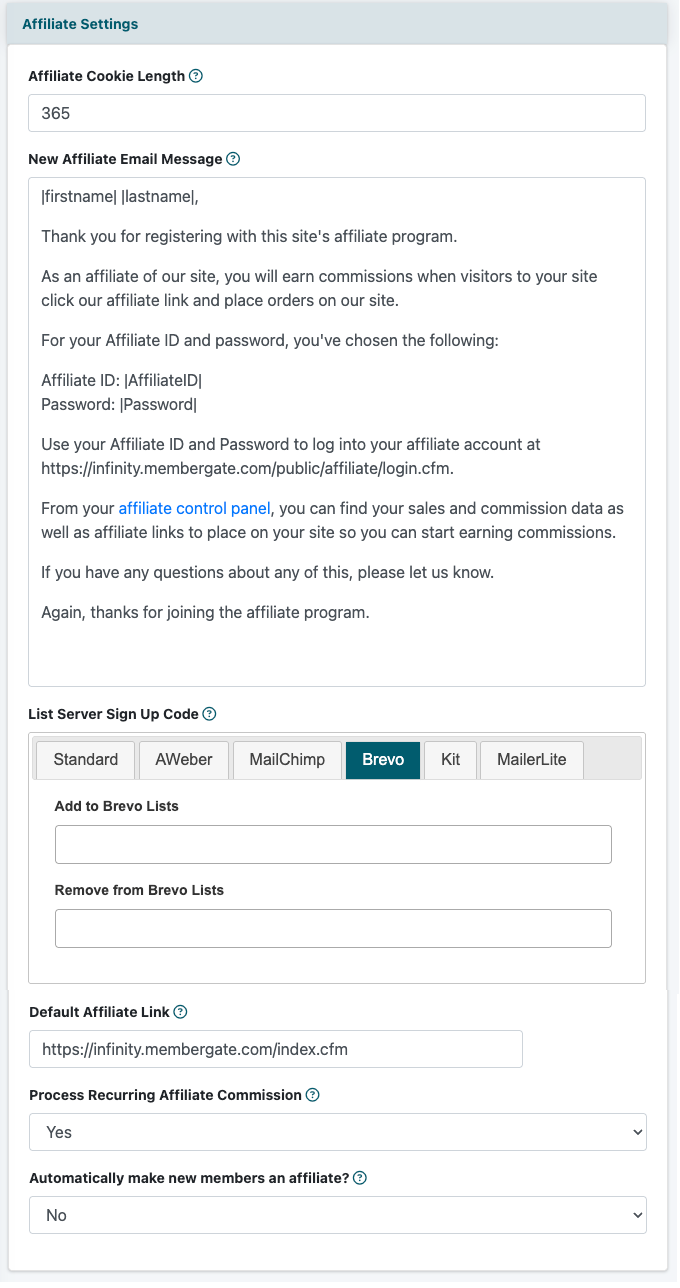Click the Affiliate Cookie Length field

[x=337, y=113]
